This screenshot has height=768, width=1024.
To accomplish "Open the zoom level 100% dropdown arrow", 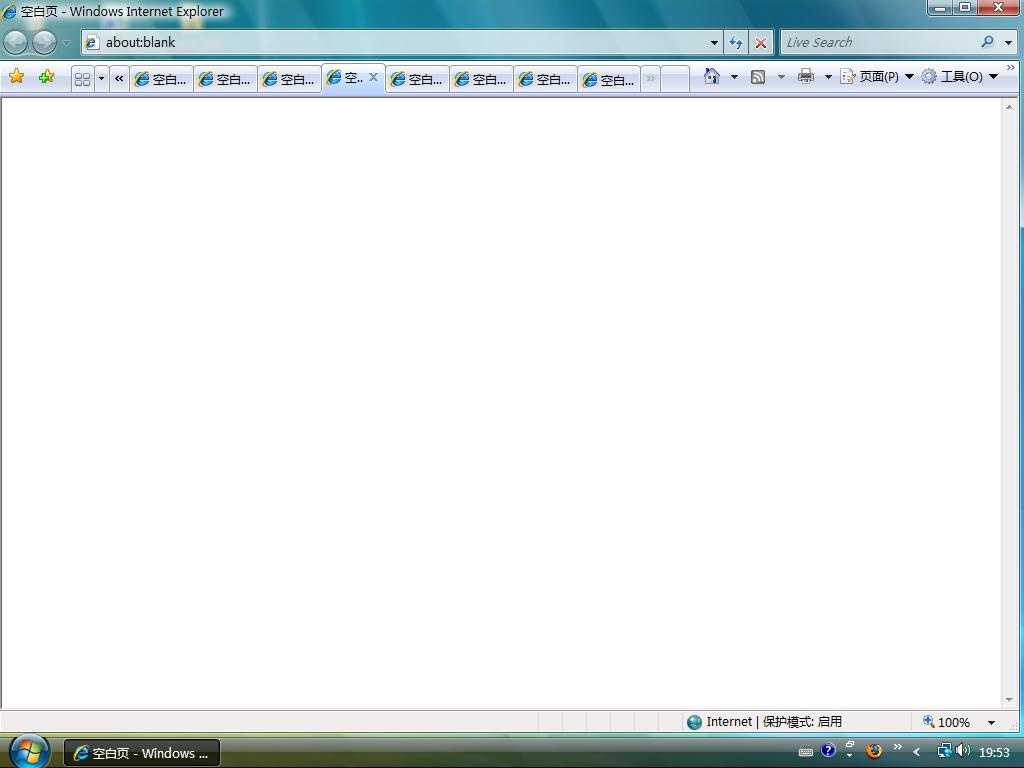I will 991,722.
